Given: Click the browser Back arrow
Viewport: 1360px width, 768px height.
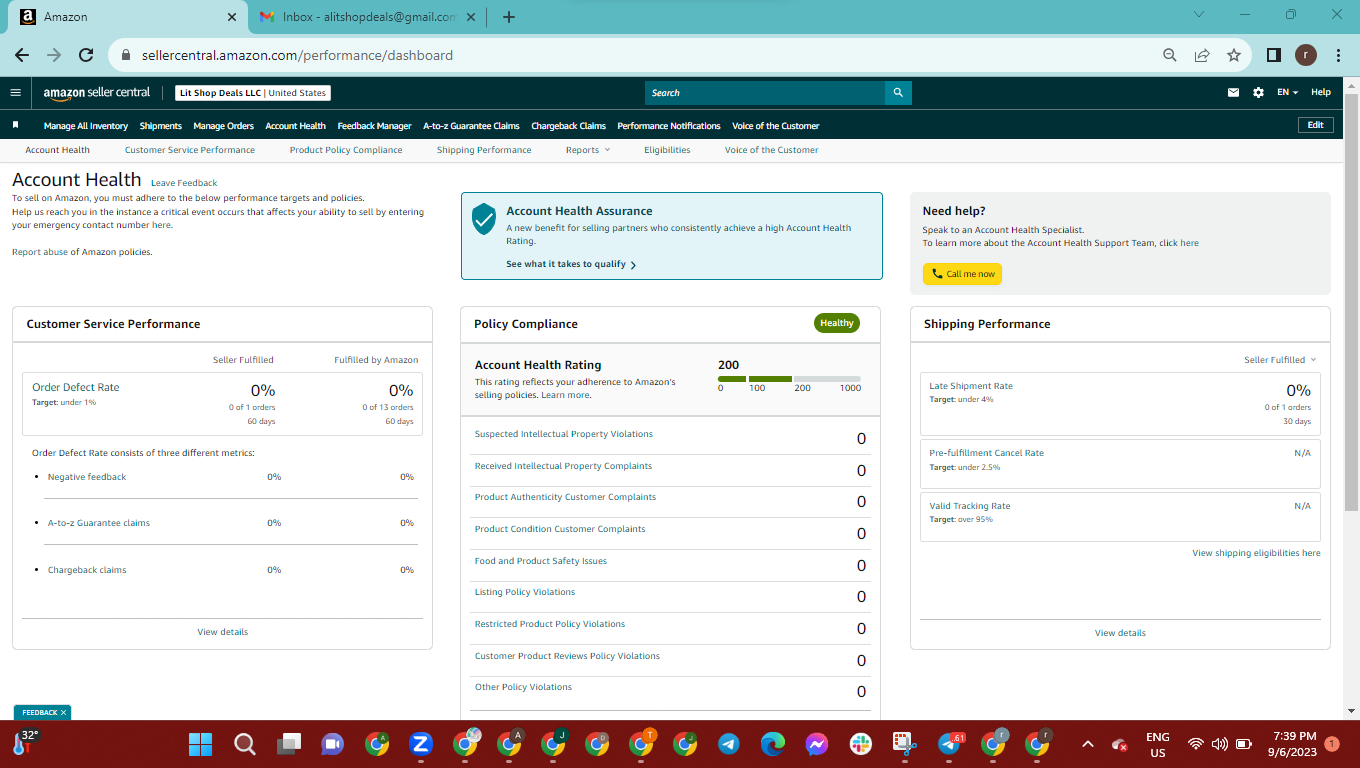Looking at the screenshot, I should click(22, 55).
